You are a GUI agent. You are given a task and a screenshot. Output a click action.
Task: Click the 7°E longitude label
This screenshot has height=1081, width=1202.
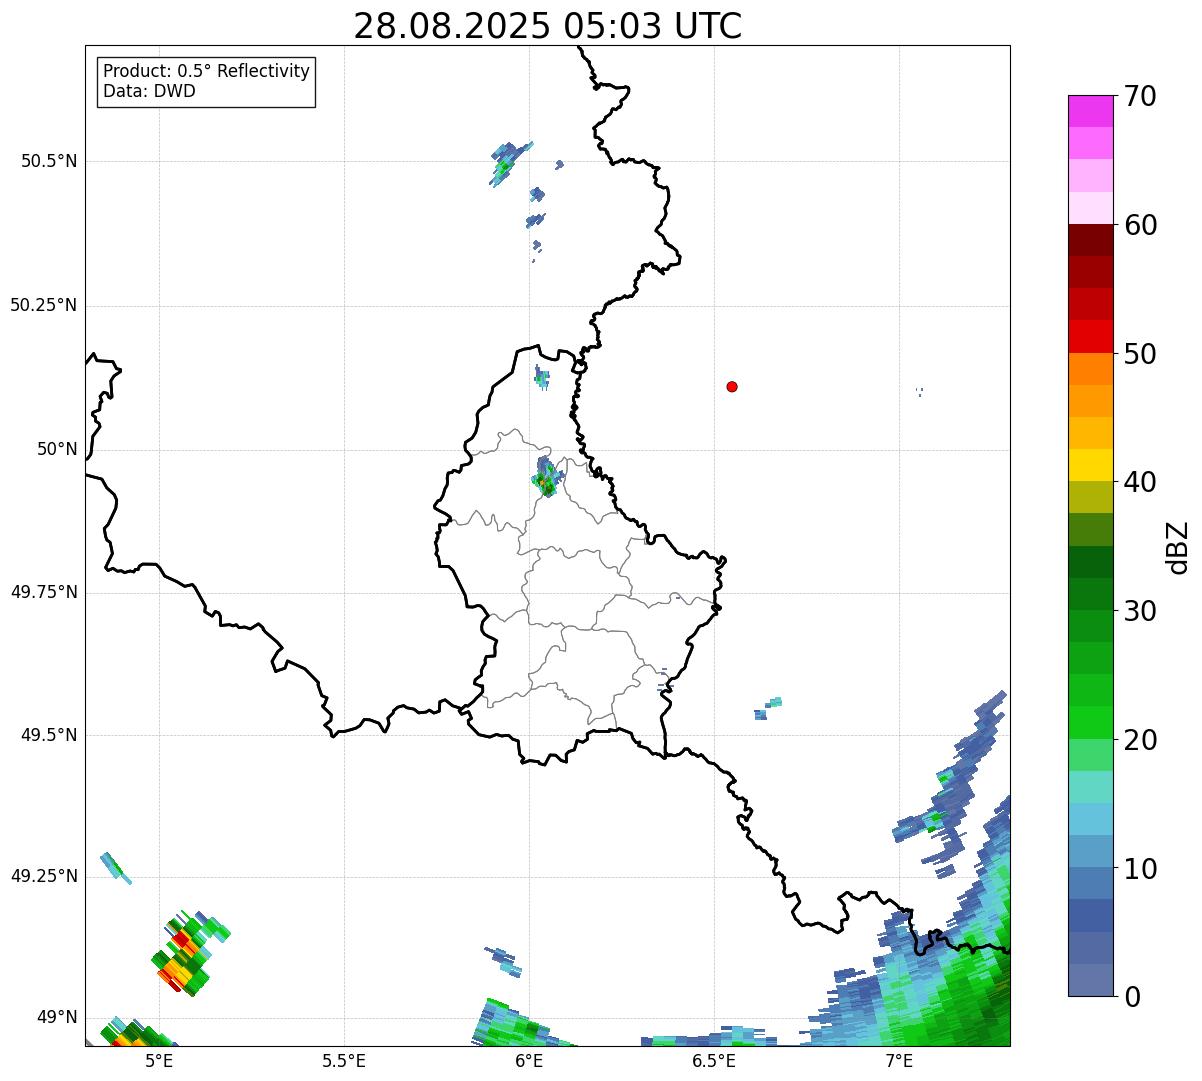(899, 1061)
